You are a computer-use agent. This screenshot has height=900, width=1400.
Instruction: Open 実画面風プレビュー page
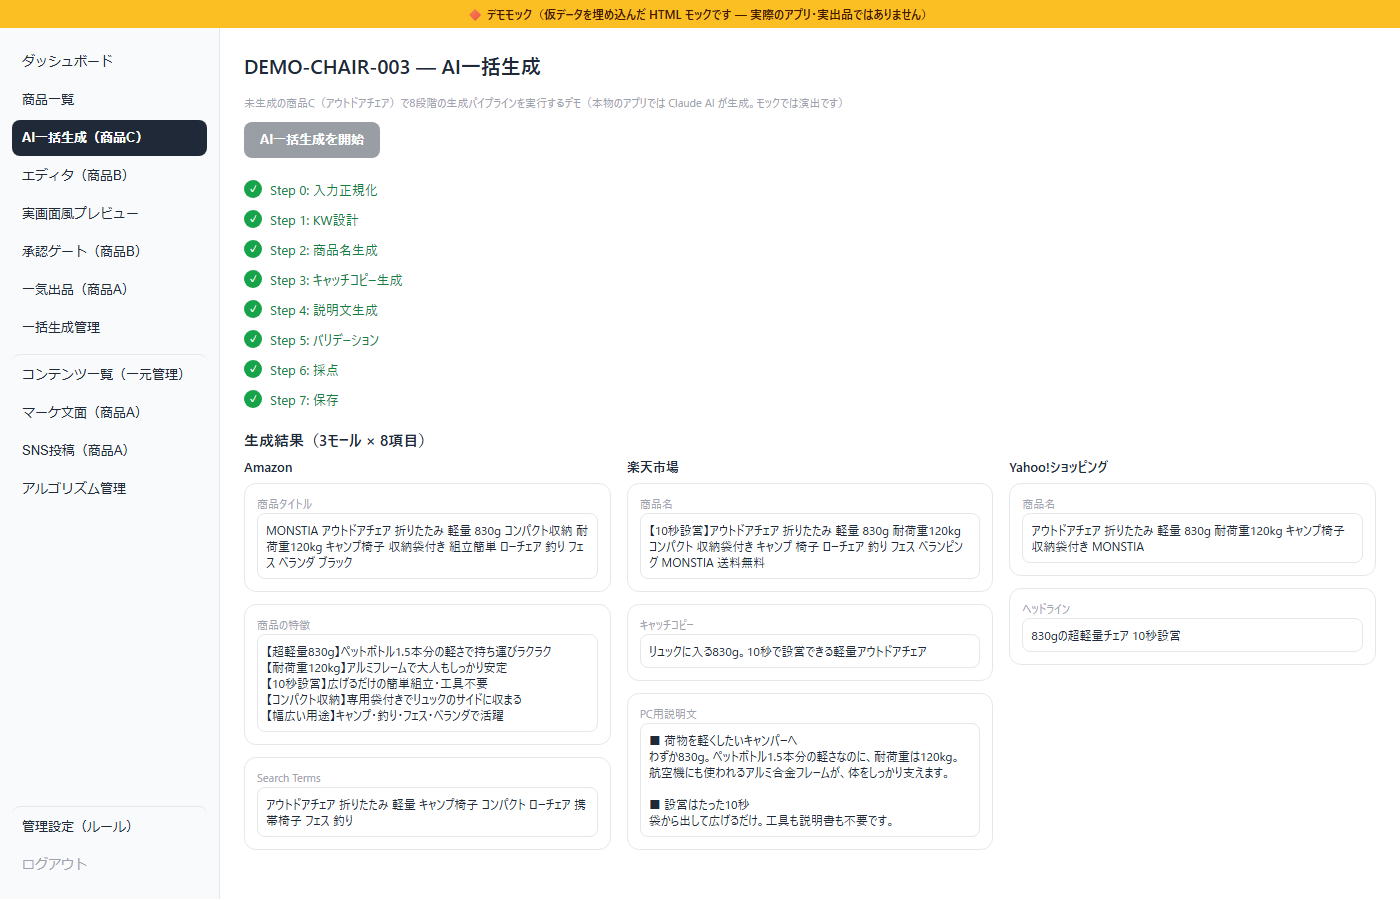tap(109, 213)
